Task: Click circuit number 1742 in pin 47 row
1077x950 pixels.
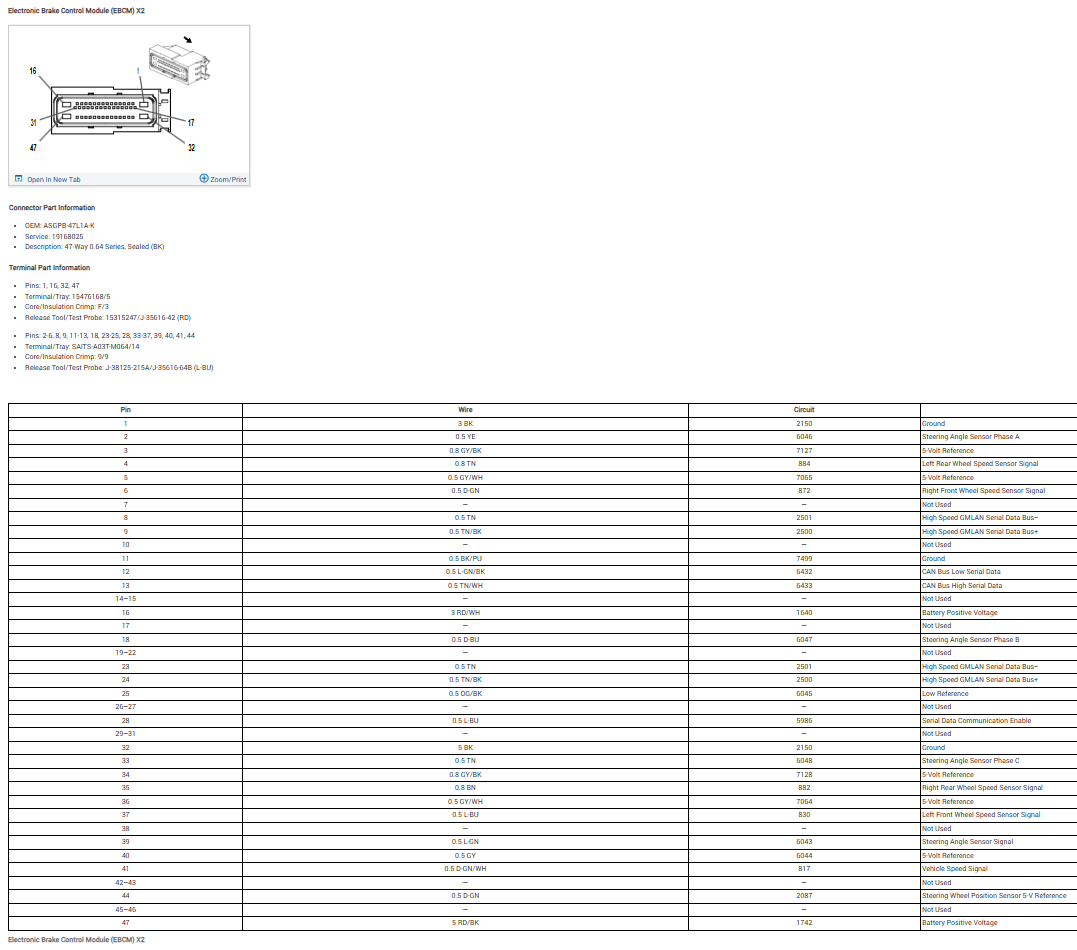Action: click(804, 923)
